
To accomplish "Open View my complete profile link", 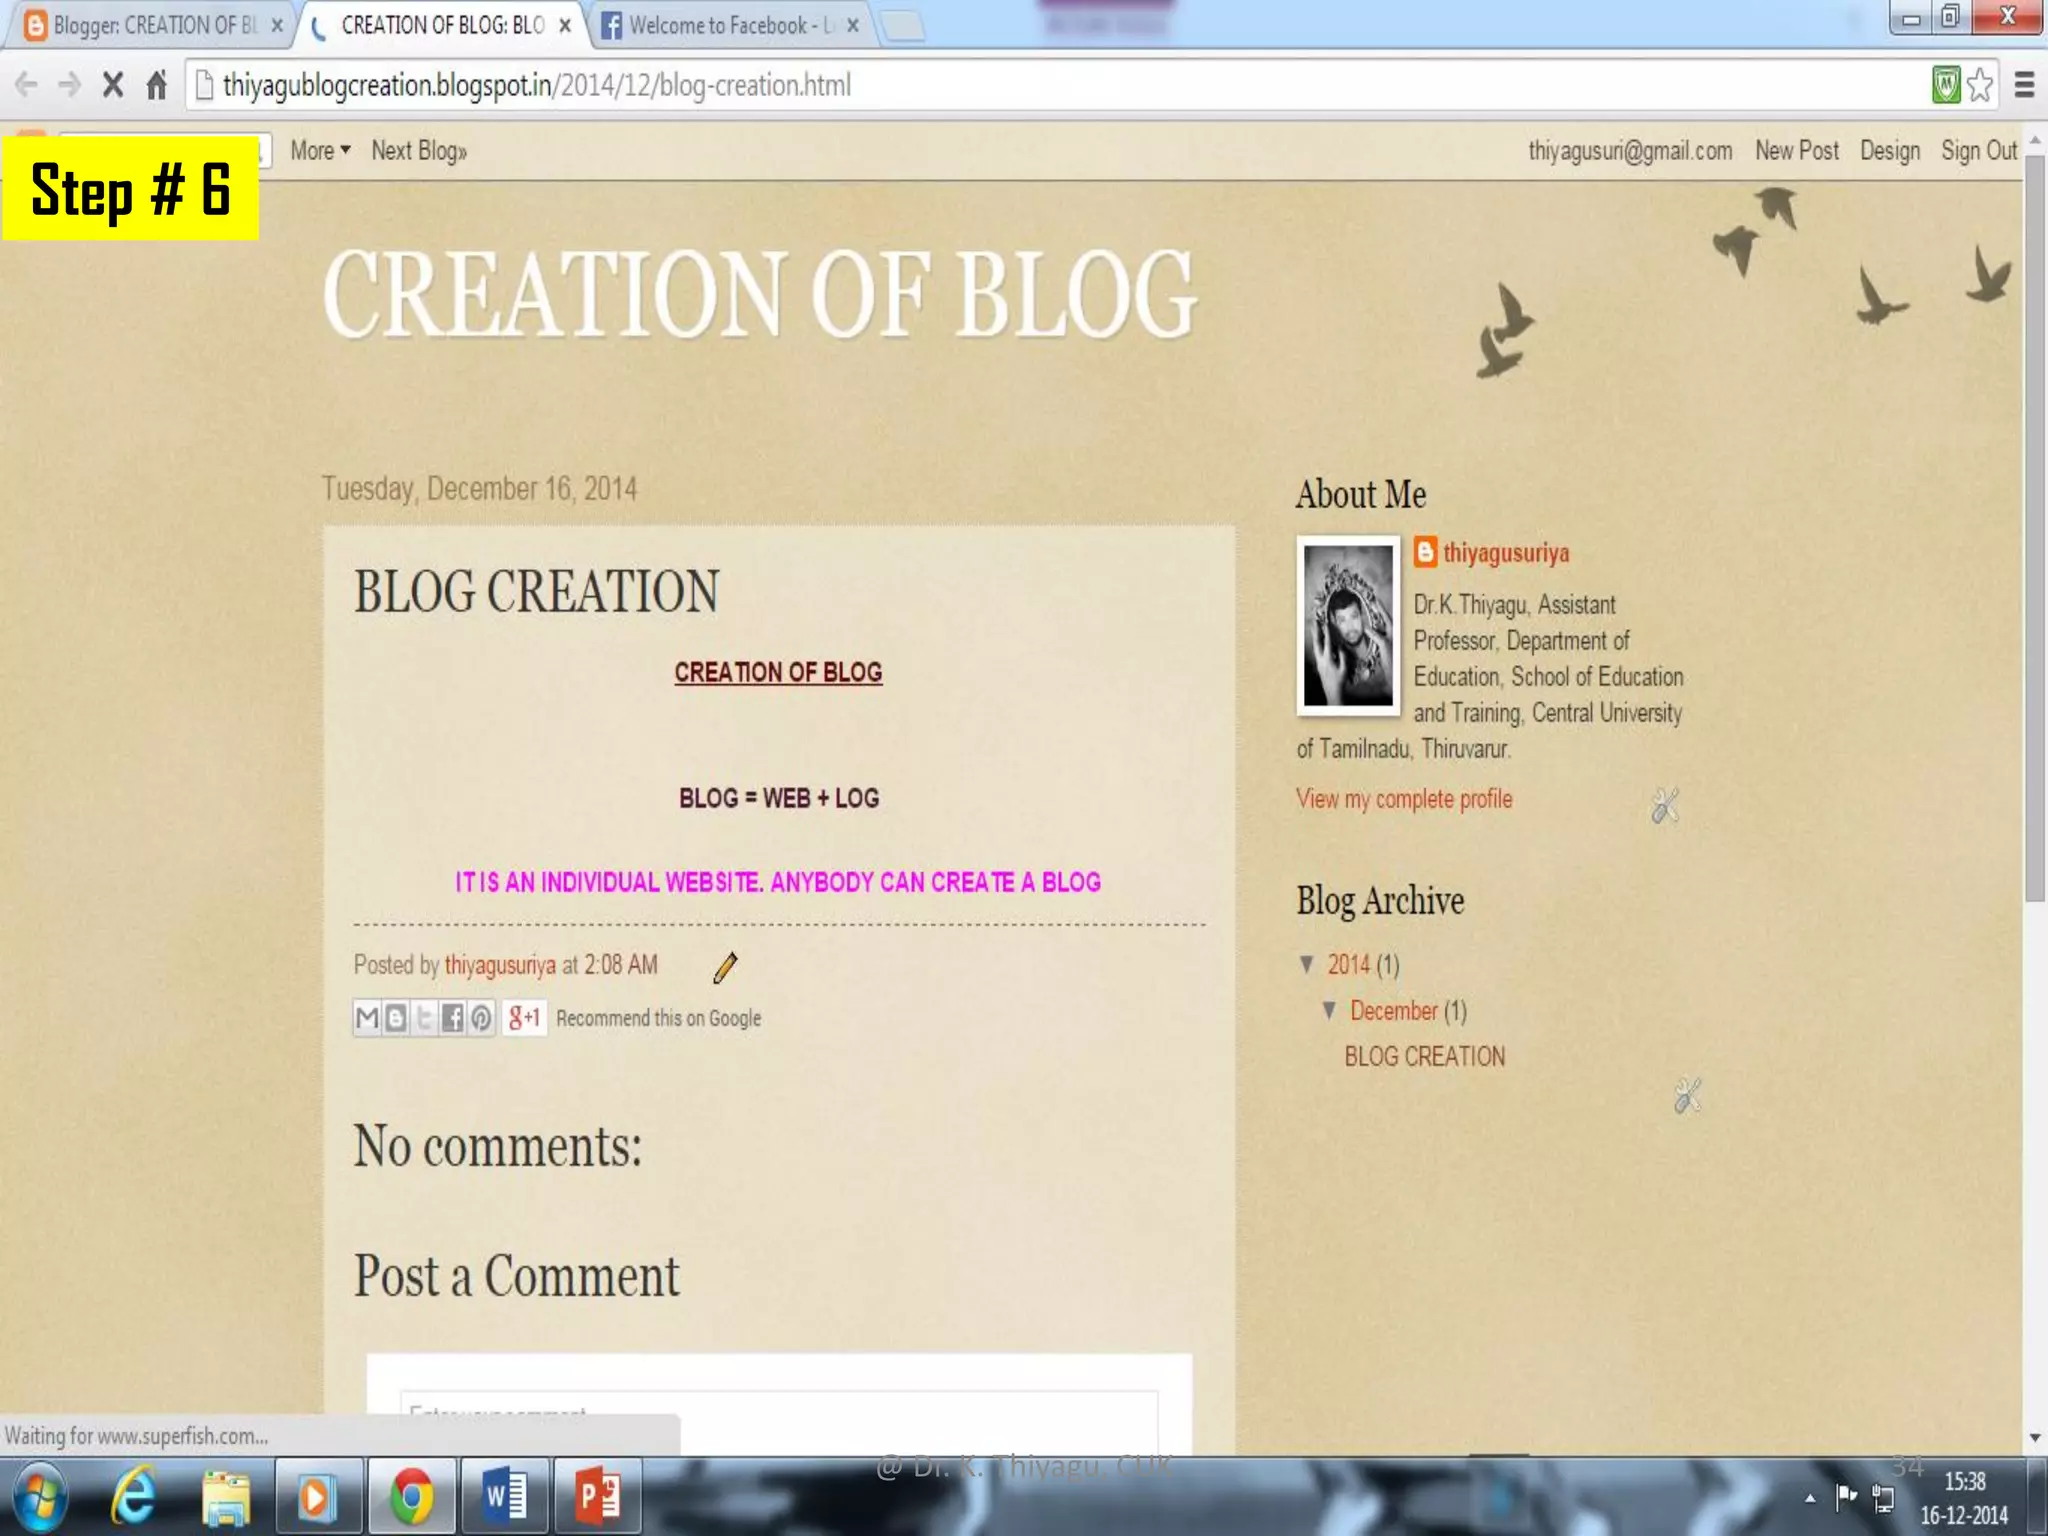I will 1404,799.
